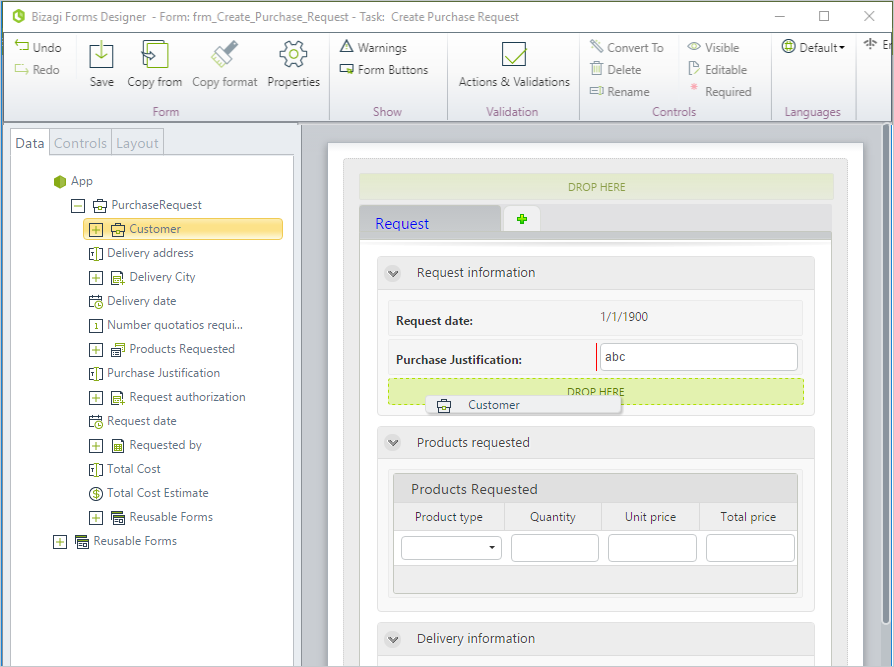Image resolution: width=894 pixels, height=667 pixels.
Task: Click the top DROP HERE zone
Action: click(x=596, y=187)
